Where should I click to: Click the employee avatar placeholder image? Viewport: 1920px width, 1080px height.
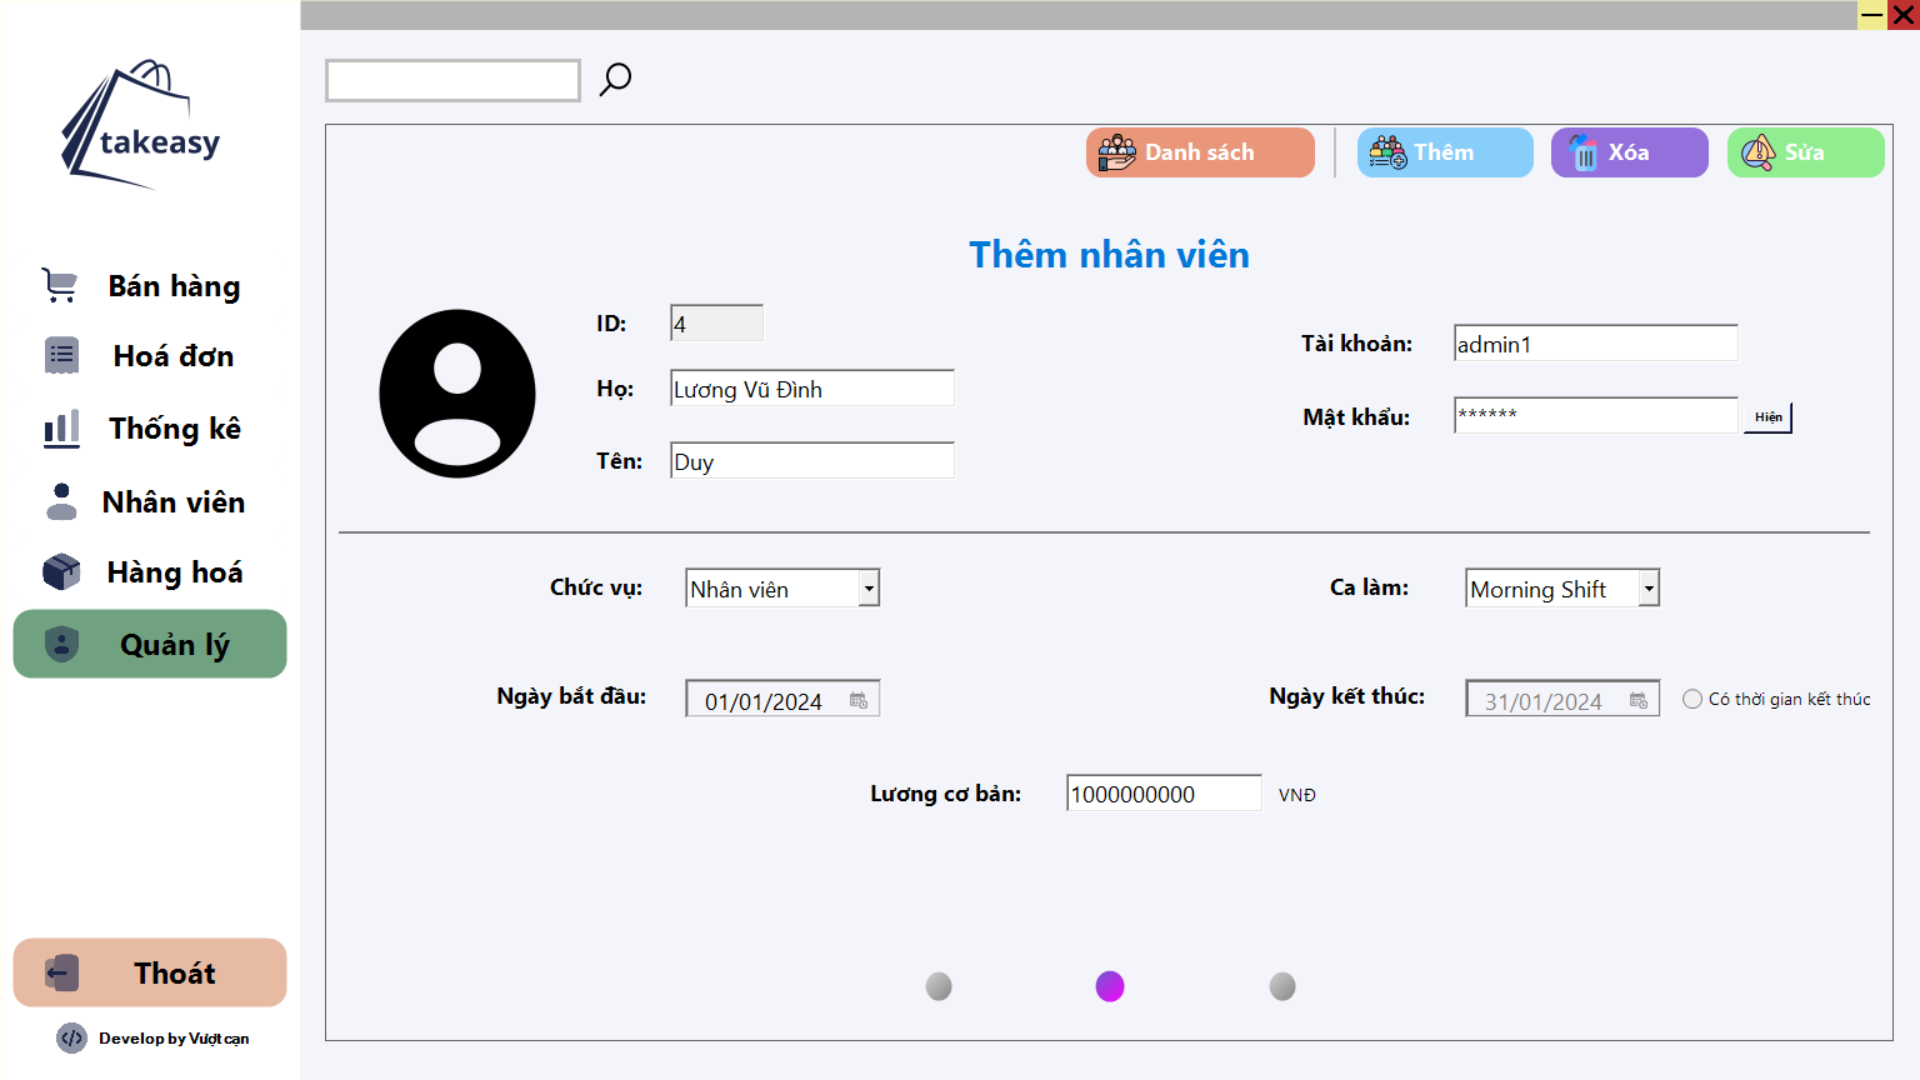coord(457,393)
